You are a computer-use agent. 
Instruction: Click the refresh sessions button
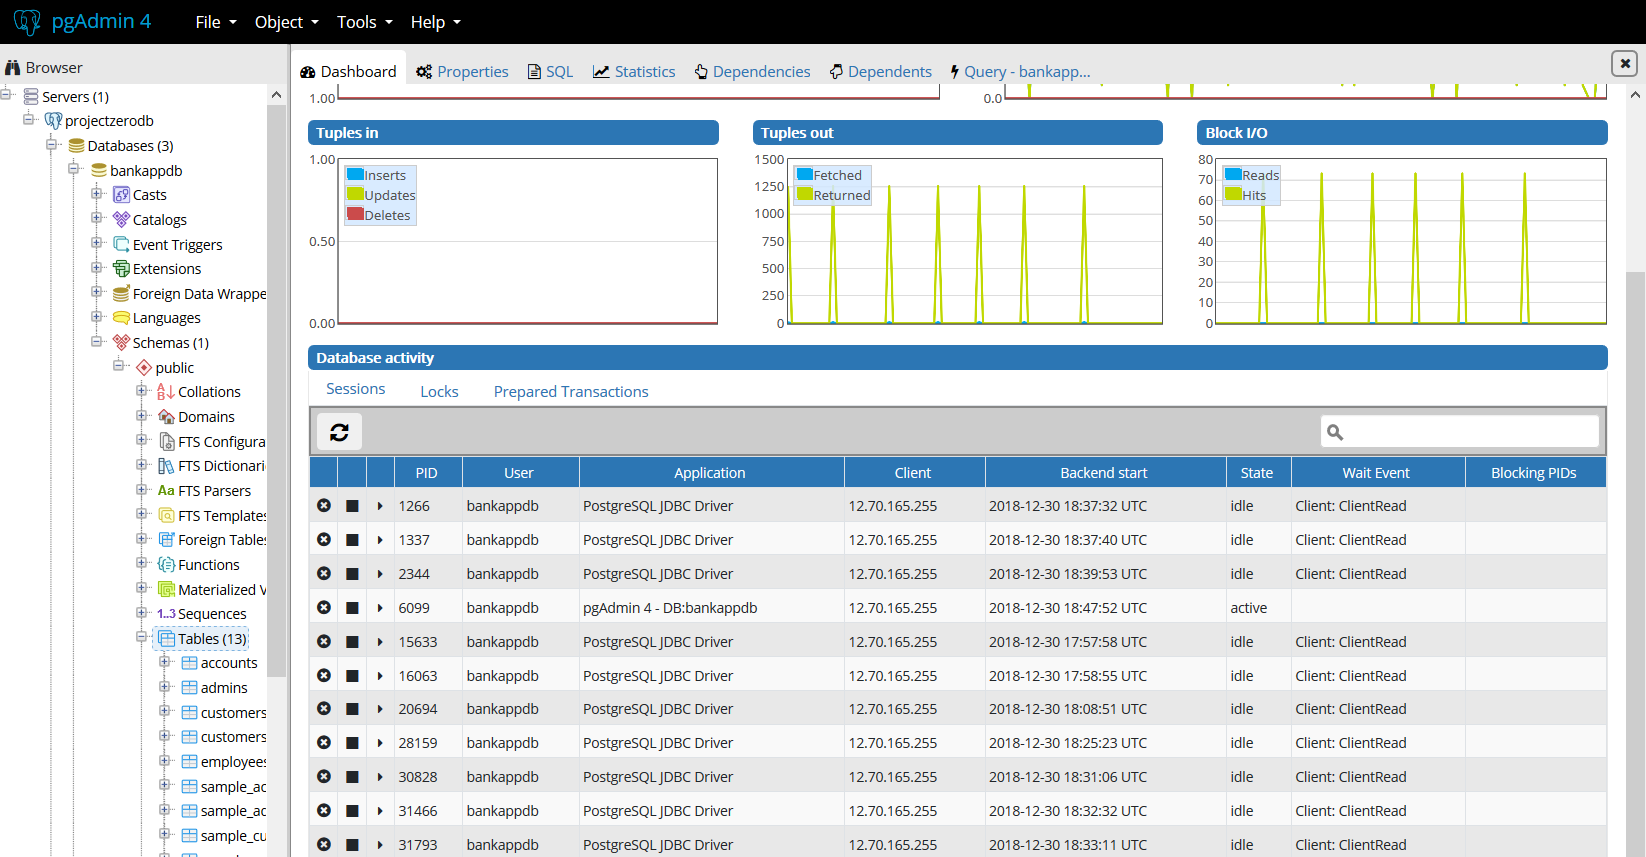pyautogui.click(x=339, y=432)
